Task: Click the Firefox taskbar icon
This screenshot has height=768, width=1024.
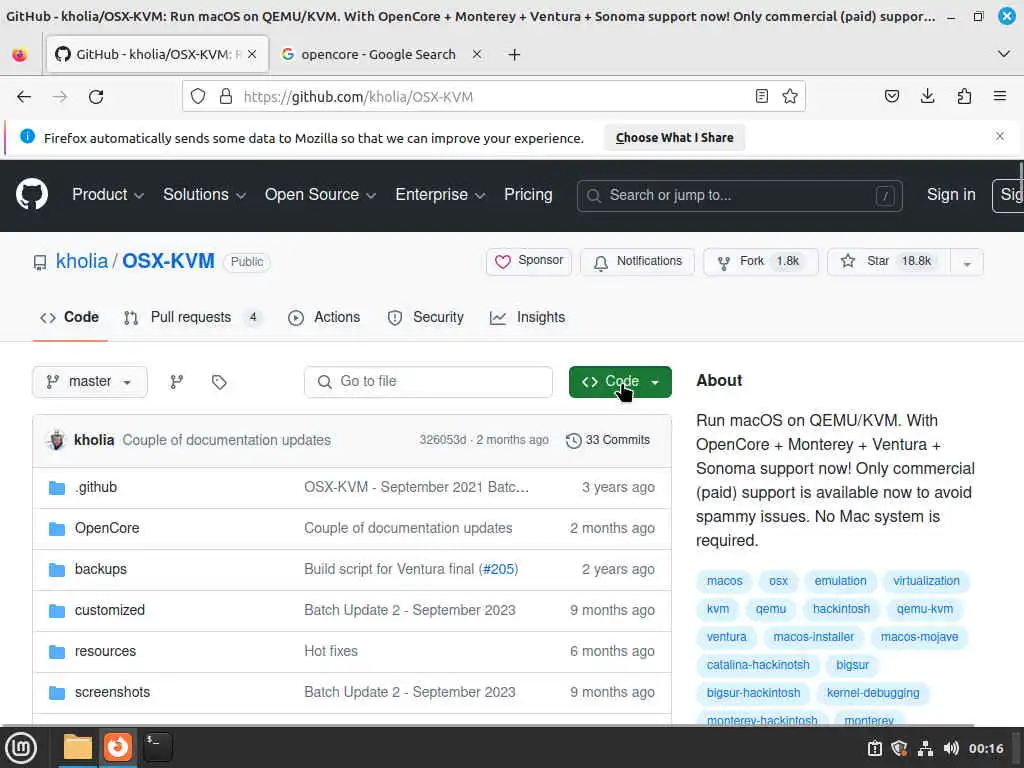Action: pyautogui.click(x=118, y=747)
